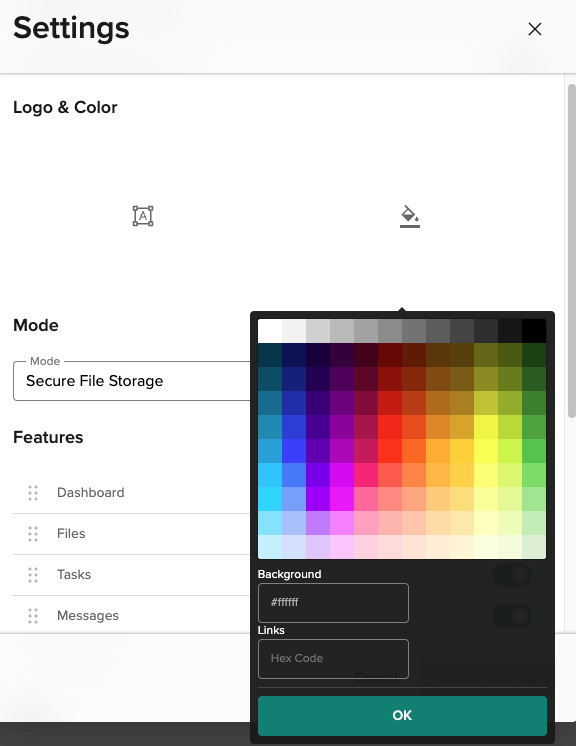Select the Dashboard feature item
This screenshot has width=576, height=746.
[91, 493]
